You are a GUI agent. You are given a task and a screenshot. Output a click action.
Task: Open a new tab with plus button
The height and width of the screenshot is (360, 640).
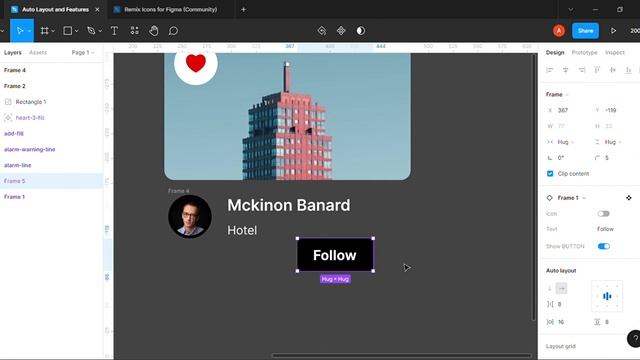(243, 9)
